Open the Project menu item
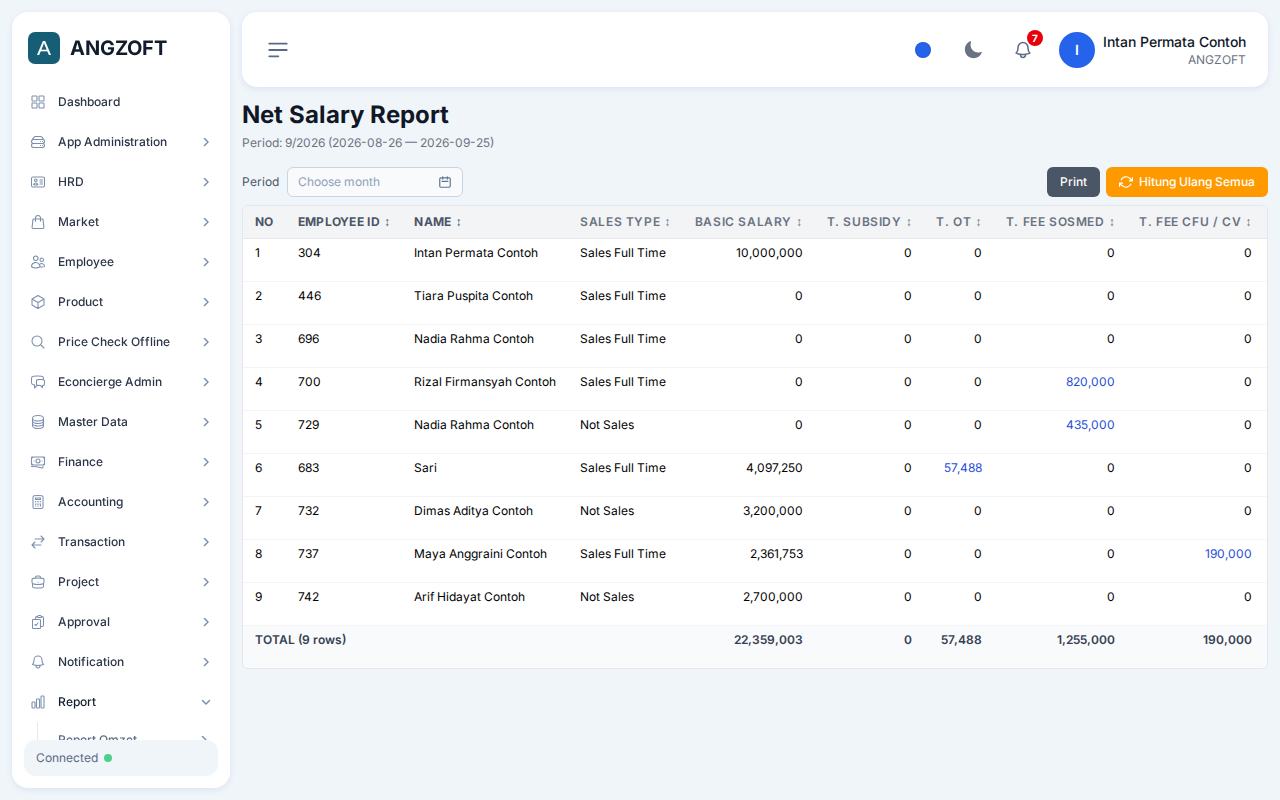This screenshot has width=1280, height=800. pyautogui.click(x=121, y=582)
